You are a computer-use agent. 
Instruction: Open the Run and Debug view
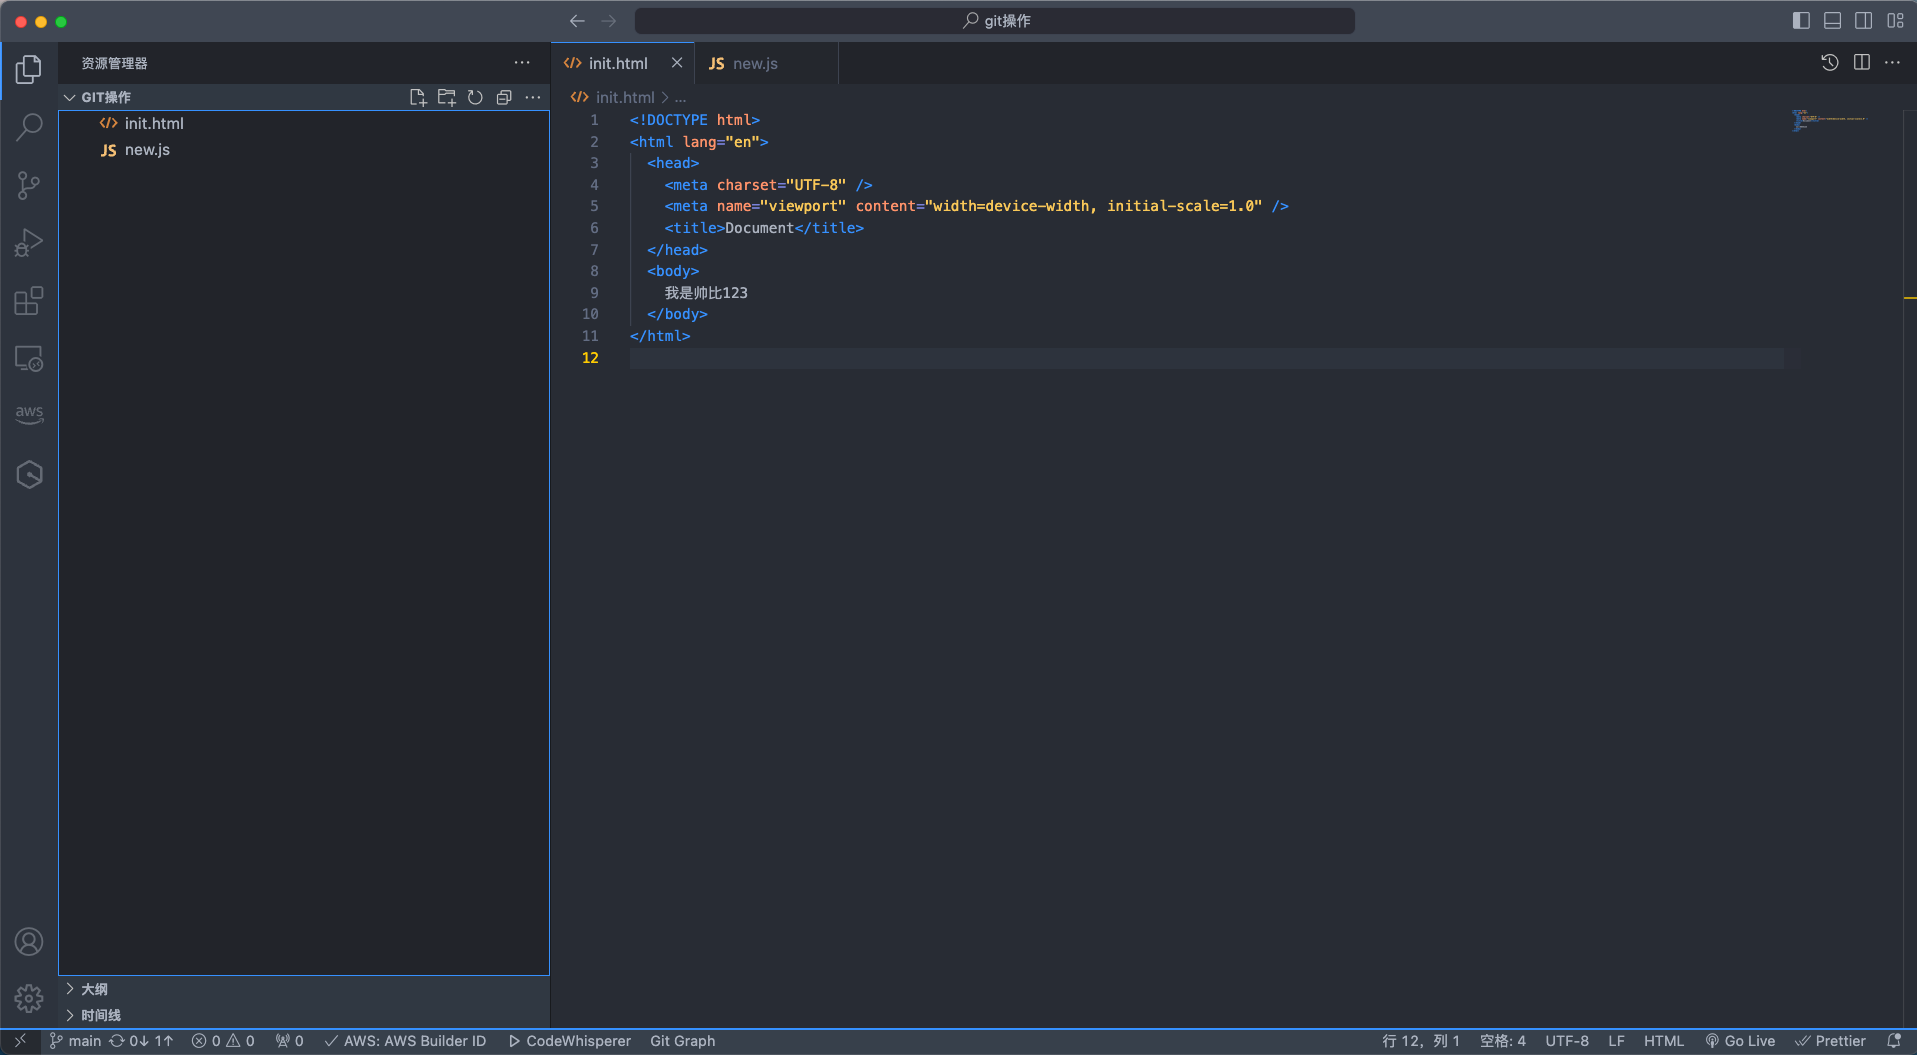pyautogui.click(x=29, y=243)
